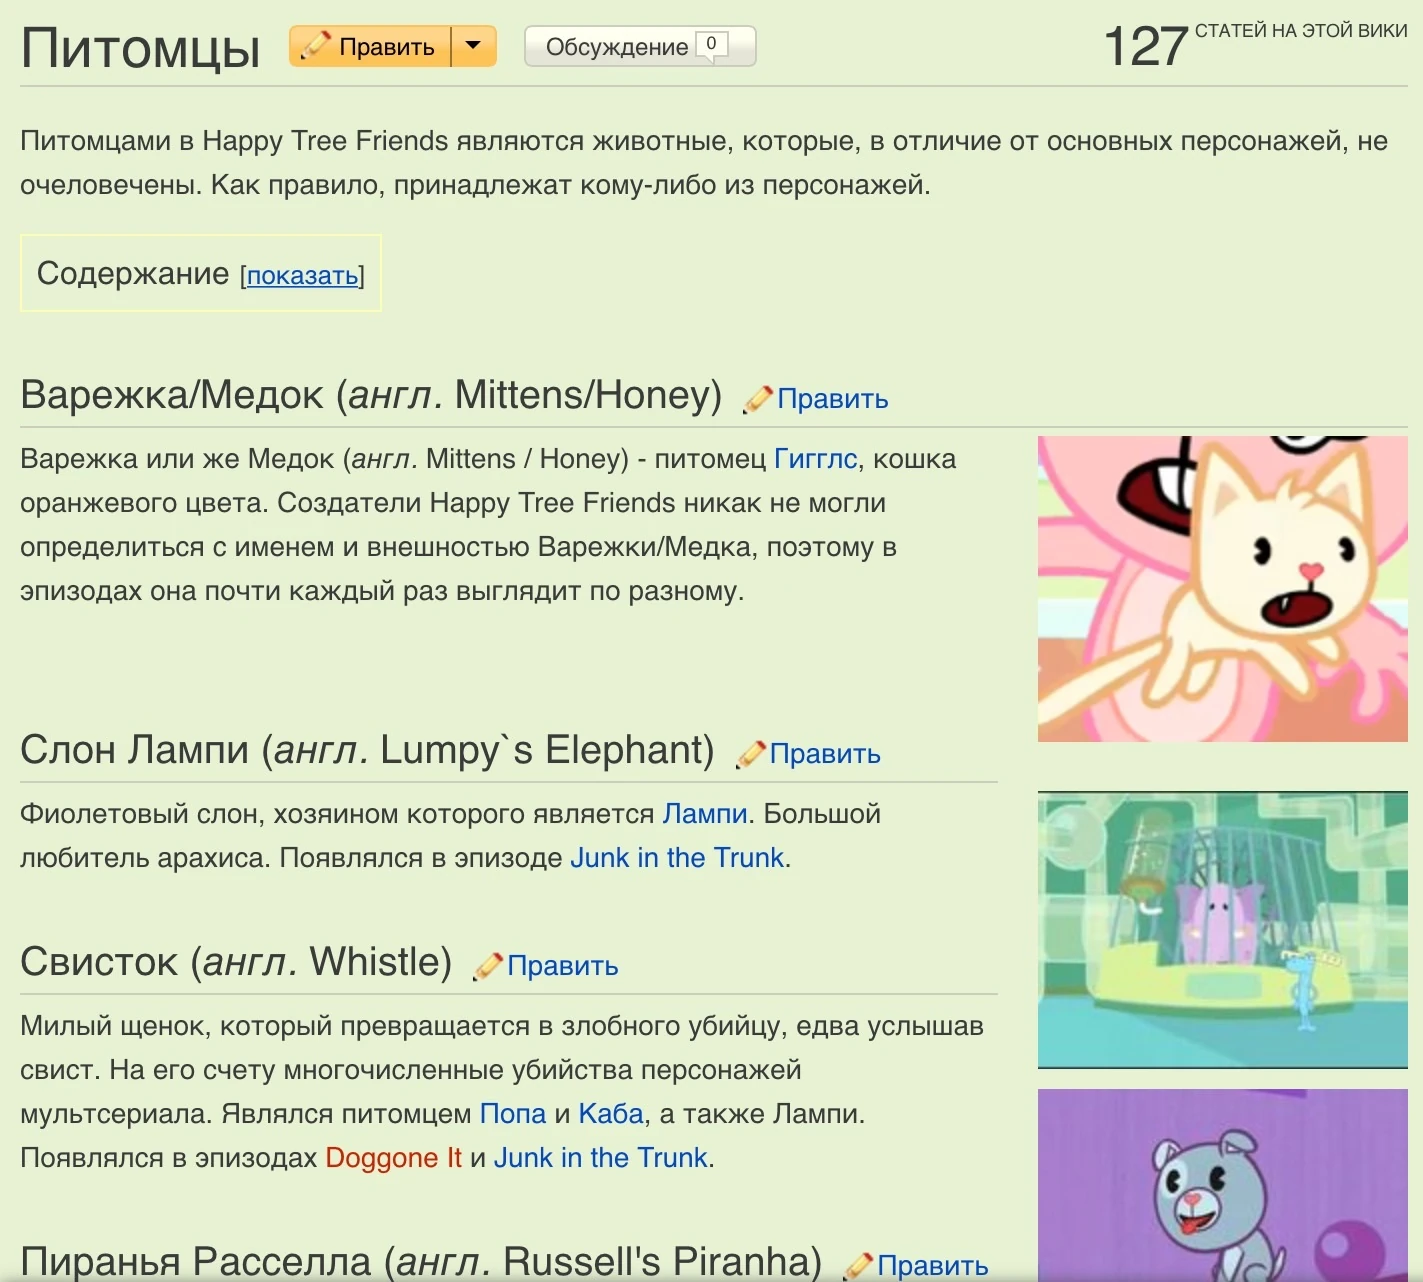Click the pencil icon beside Пиранья Расселла heading
1423x1282 pixels.
pos(859,1266)
